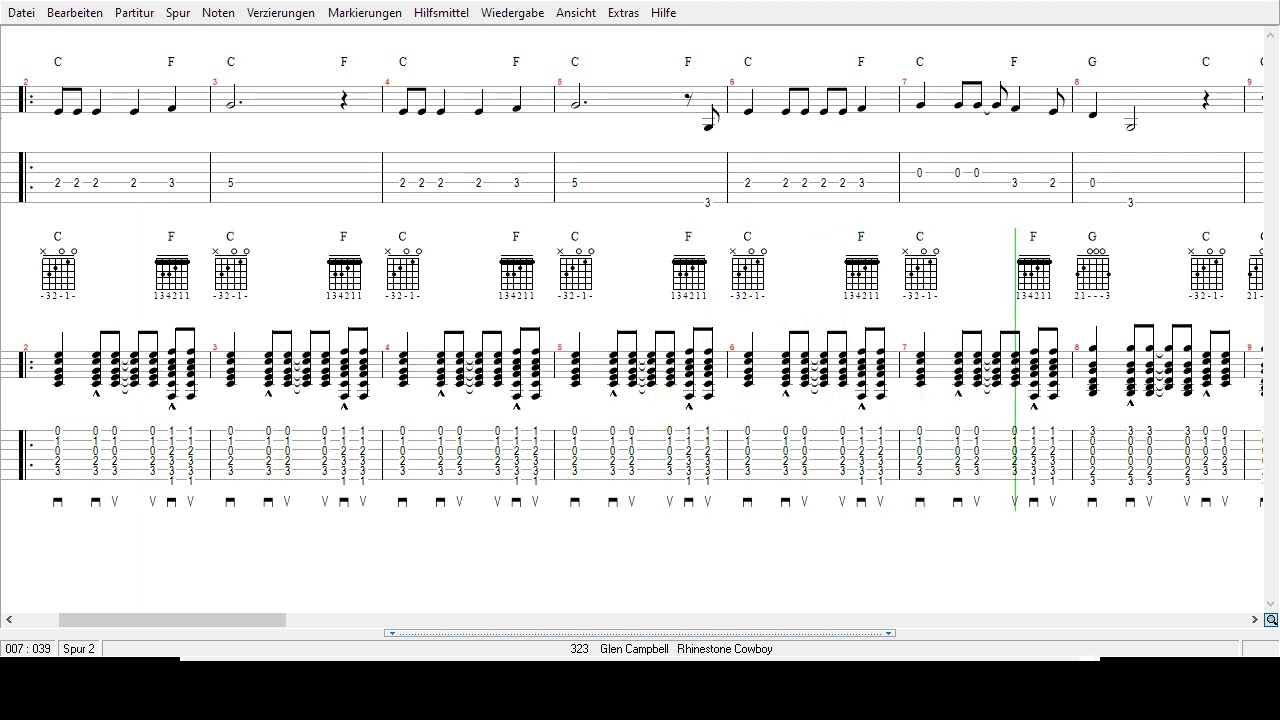Screen dimensions: 1280x720
Task: Click the G chord label above the melody staff
Action: point(1092,62)
